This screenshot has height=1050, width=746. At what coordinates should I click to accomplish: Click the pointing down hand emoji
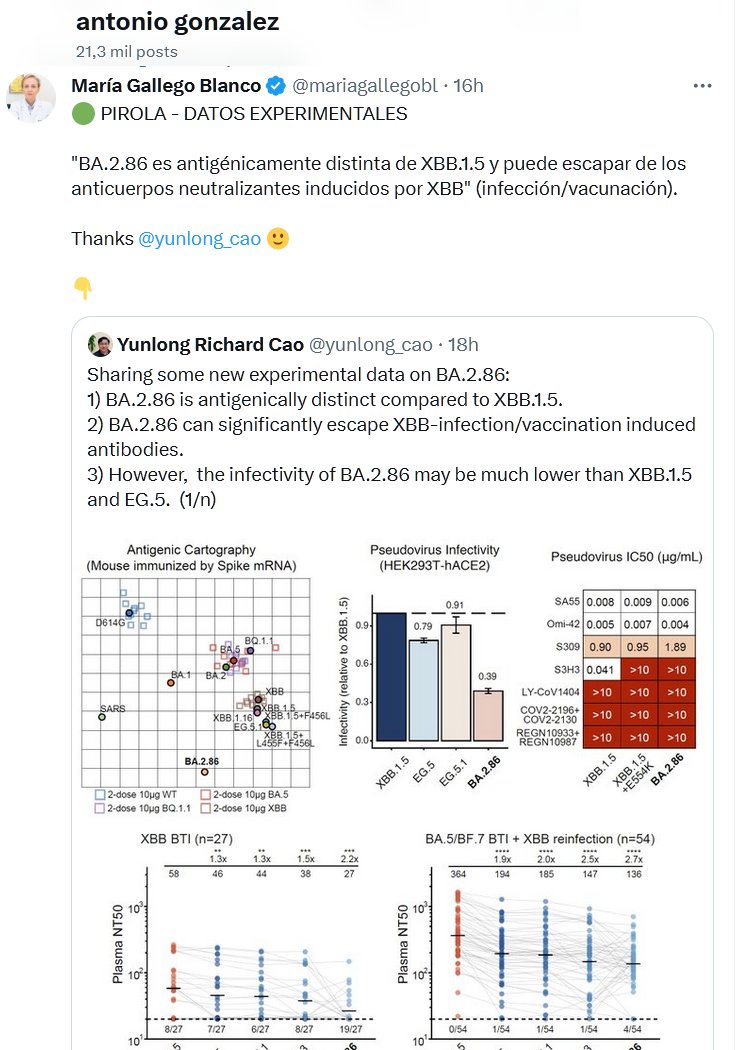[82, 288]
